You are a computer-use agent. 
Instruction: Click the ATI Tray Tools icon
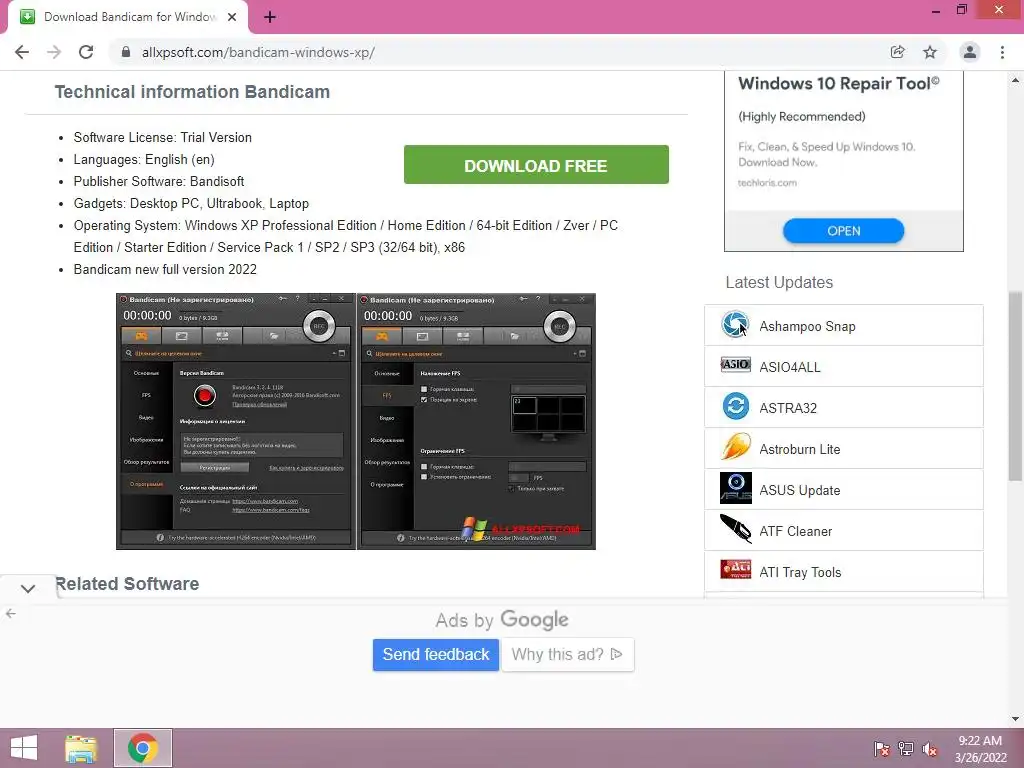(x=735, y=569)
